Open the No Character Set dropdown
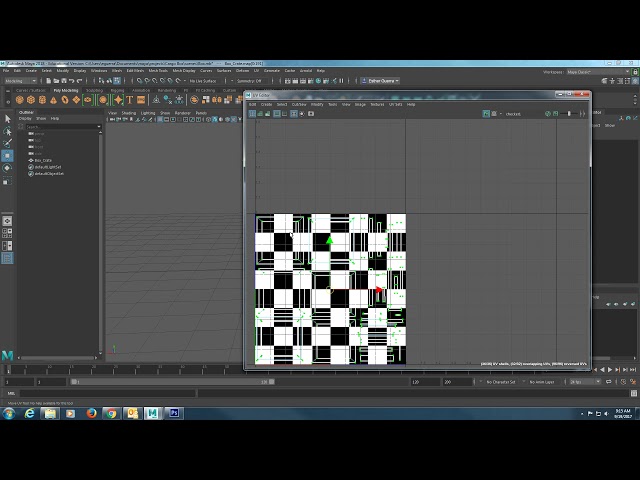 click(x=501, y=382)
